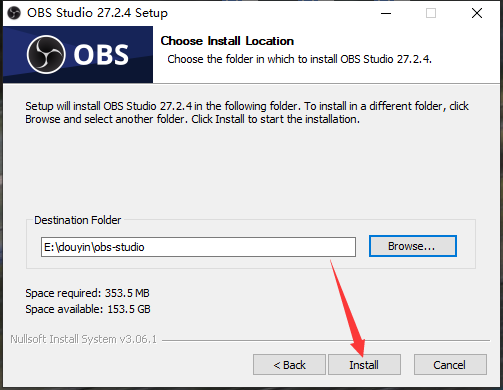Go to the previous page with < Back
503x390 pixels.
pos(289,365)
